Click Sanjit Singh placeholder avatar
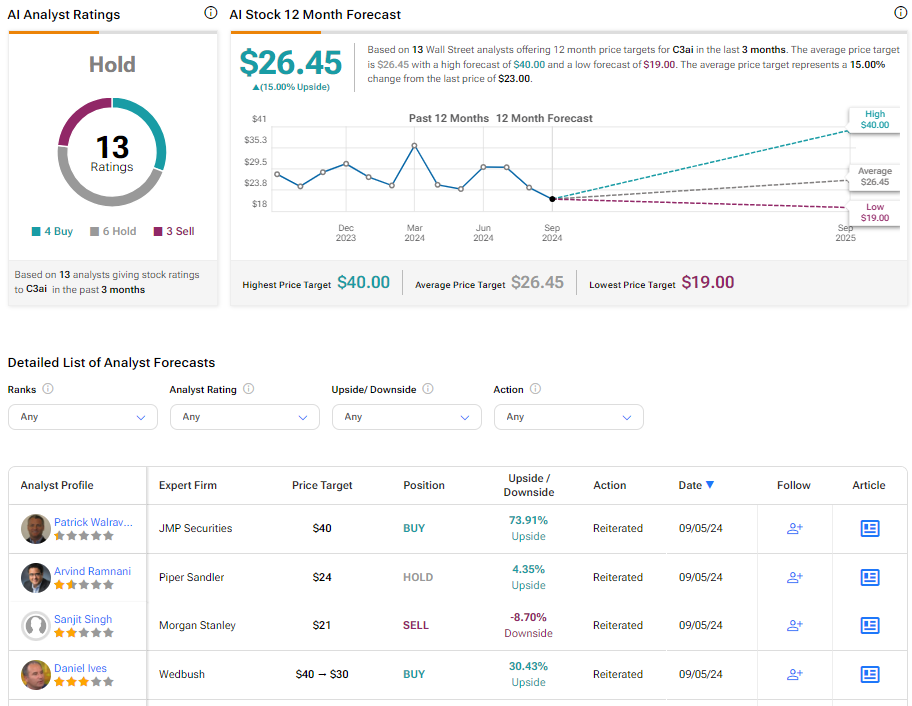 pyautogui.click(x=35, y=626)
